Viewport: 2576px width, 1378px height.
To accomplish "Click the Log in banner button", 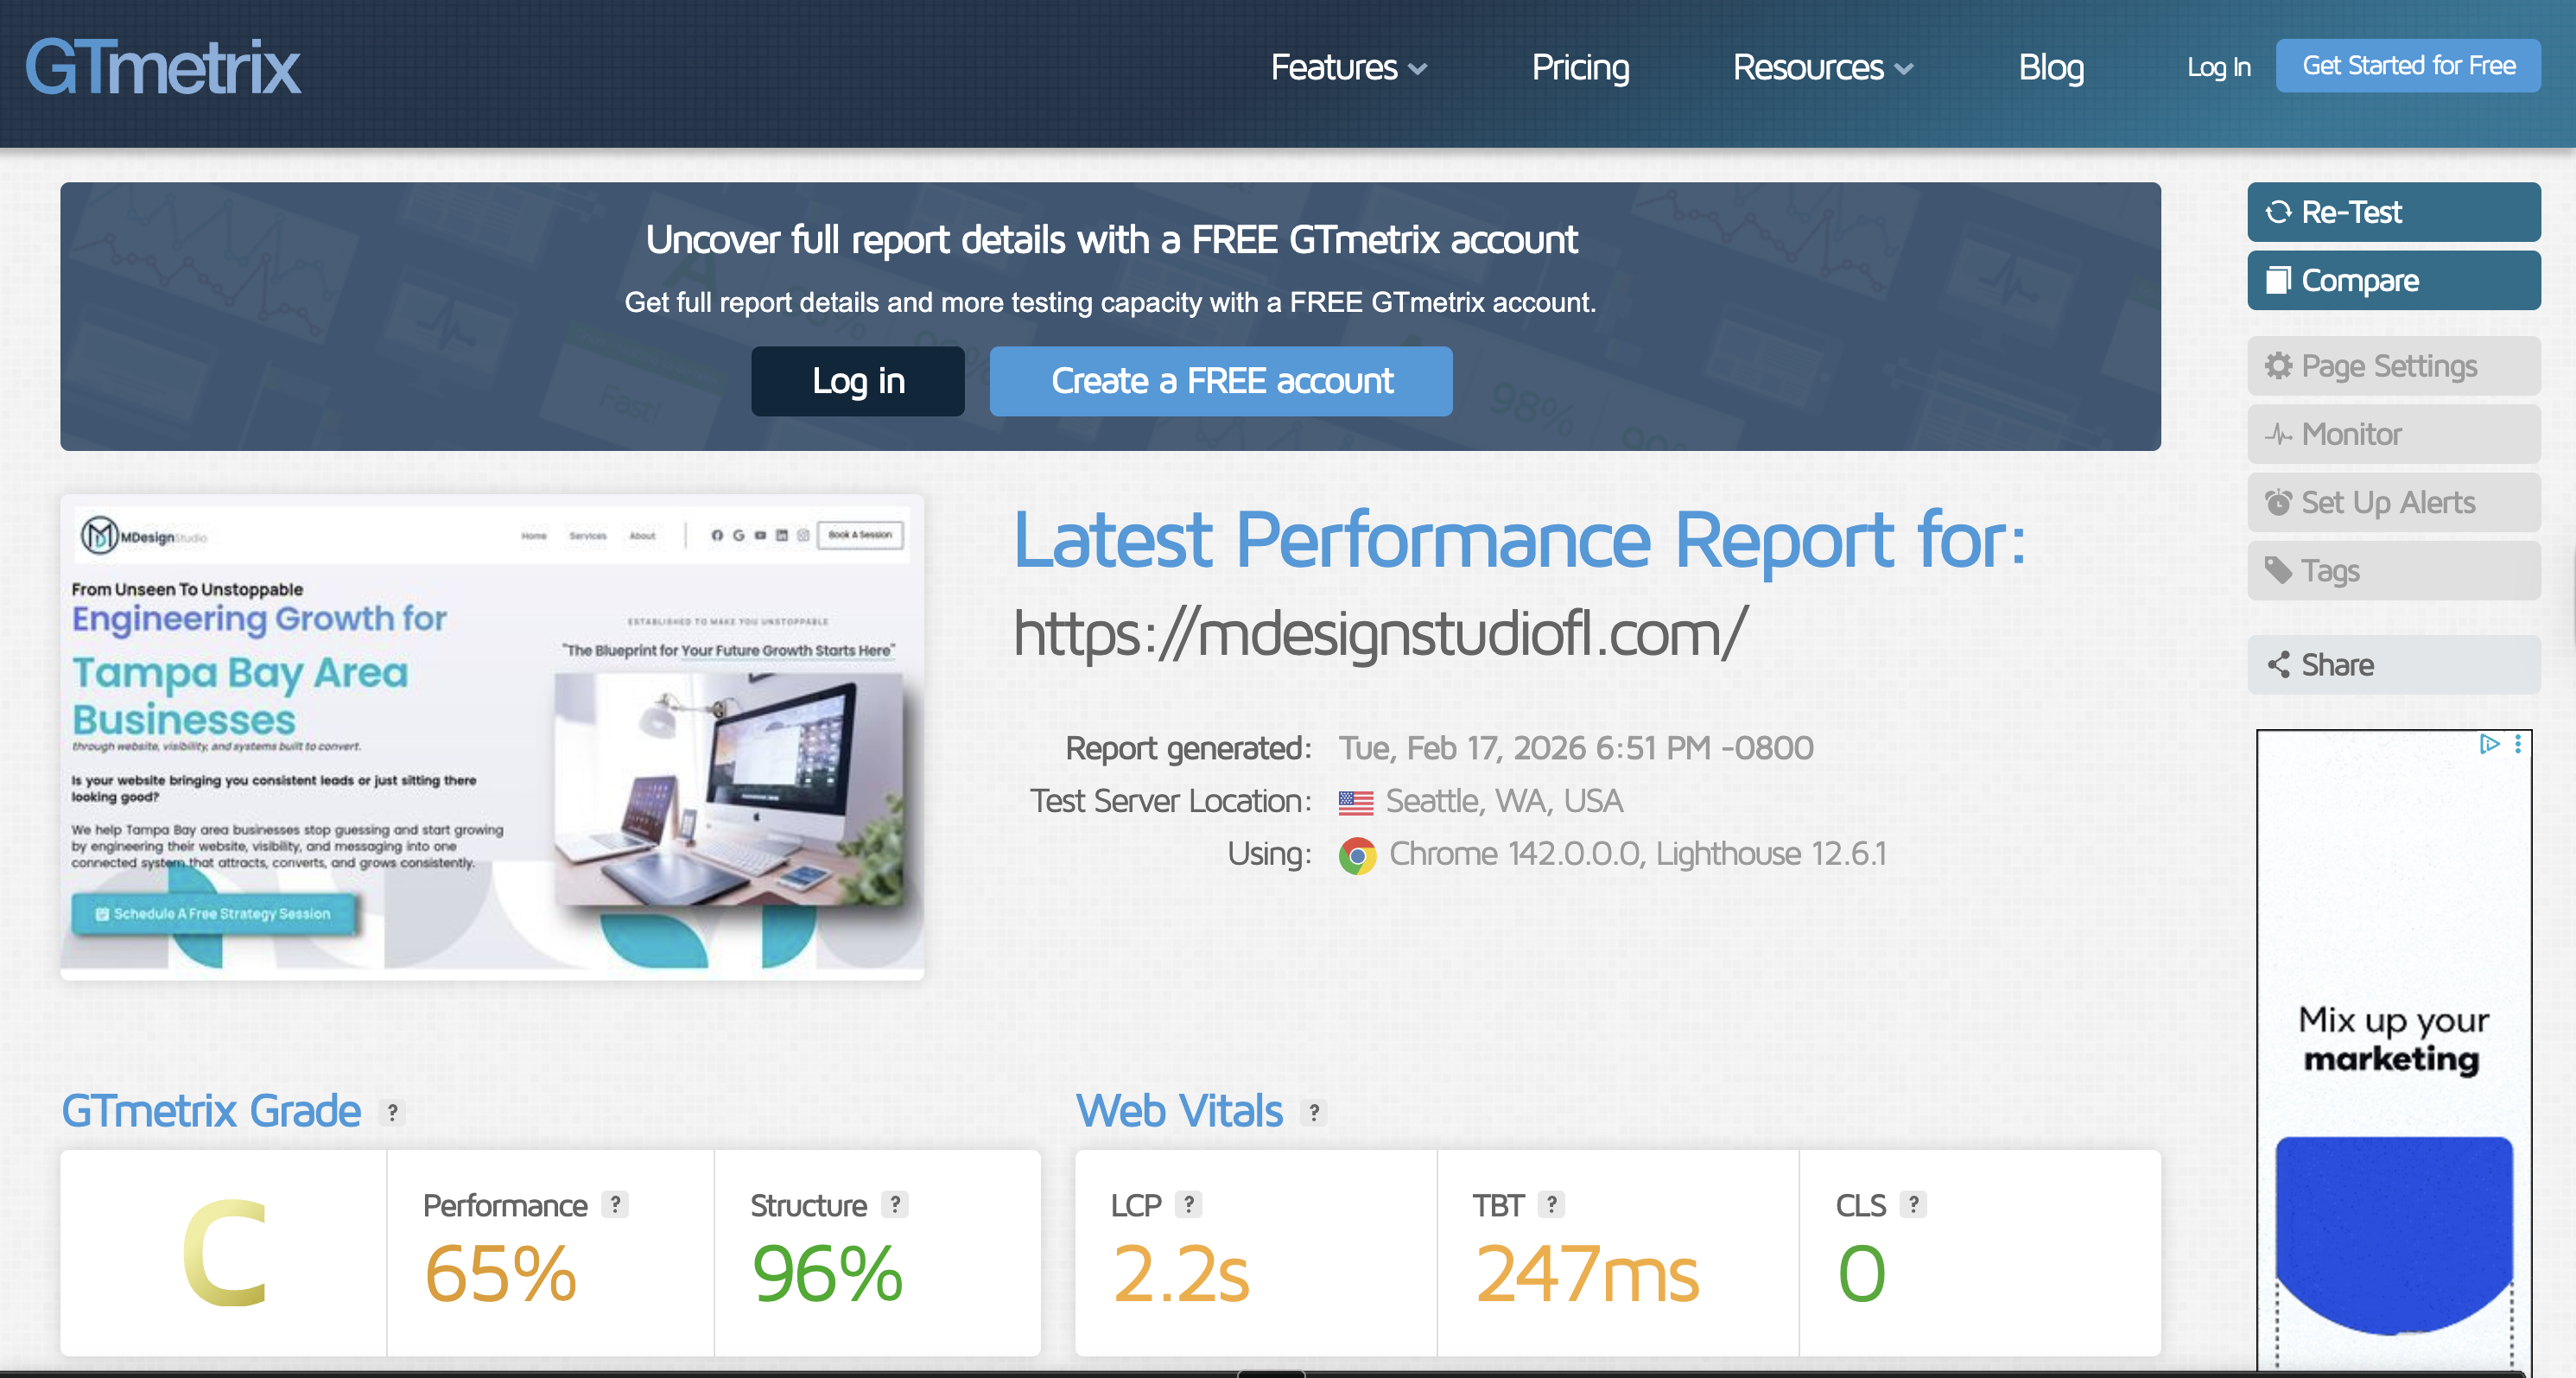I will (858, 381).
